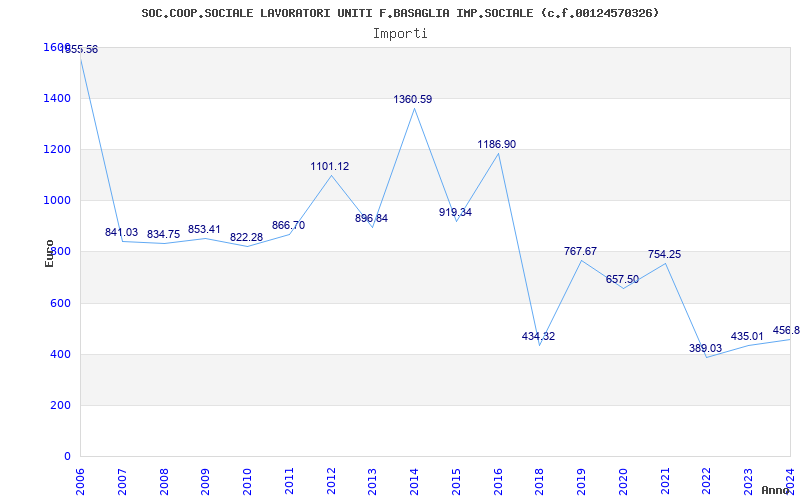Select the 841.03 data label
This screenshot has height=500, width=800.
[x=121, y=232]
